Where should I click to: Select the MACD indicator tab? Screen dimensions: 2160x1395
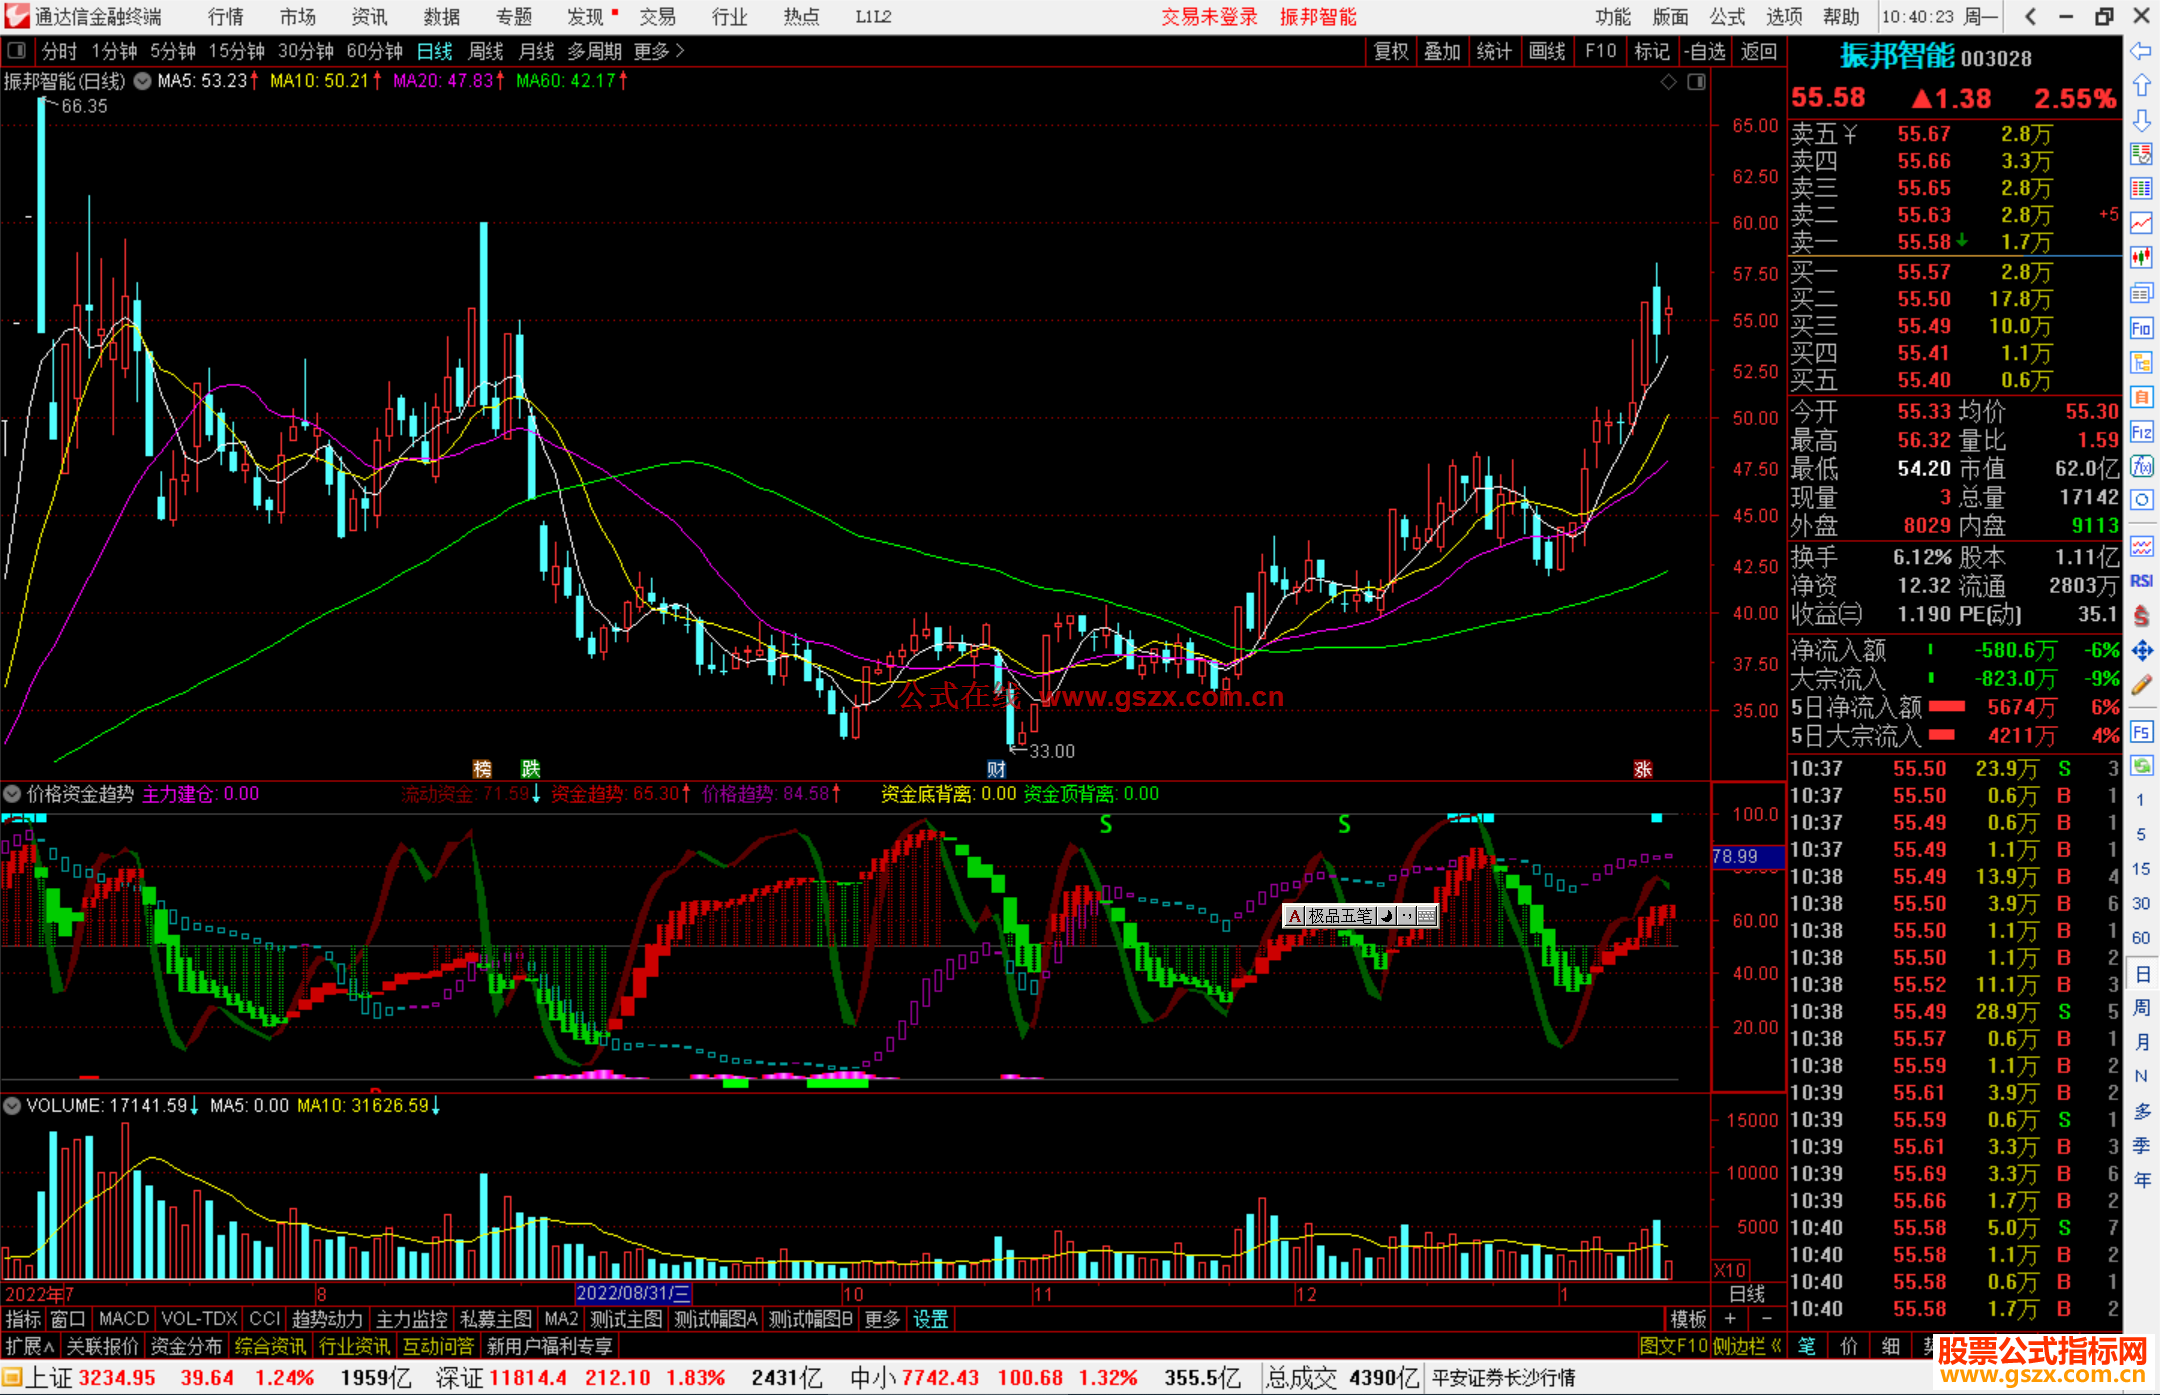tap(123, 1319)
